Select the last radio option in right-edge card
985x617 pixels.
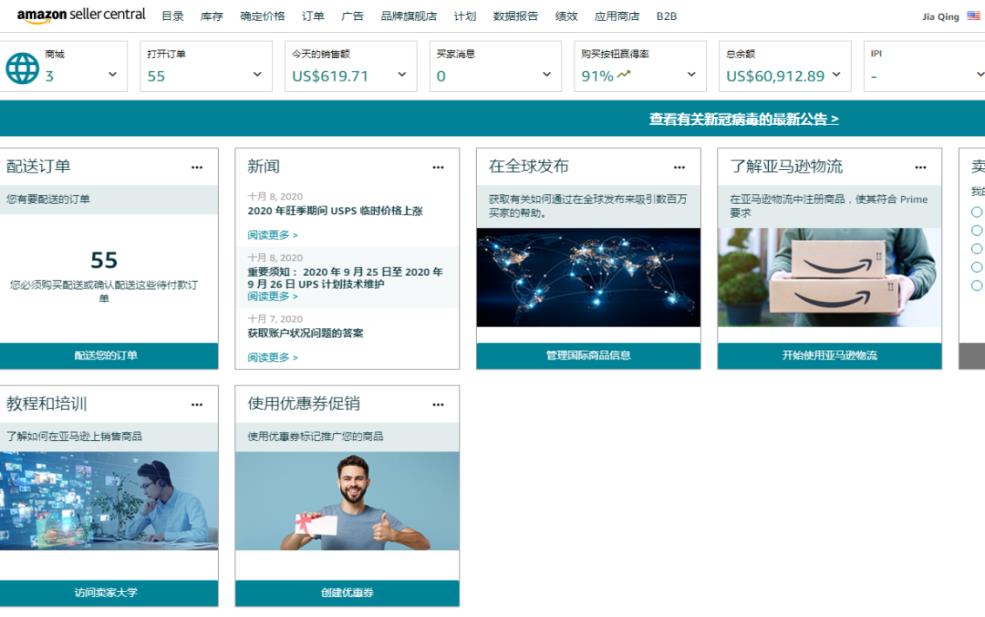[x=977, y=285]
